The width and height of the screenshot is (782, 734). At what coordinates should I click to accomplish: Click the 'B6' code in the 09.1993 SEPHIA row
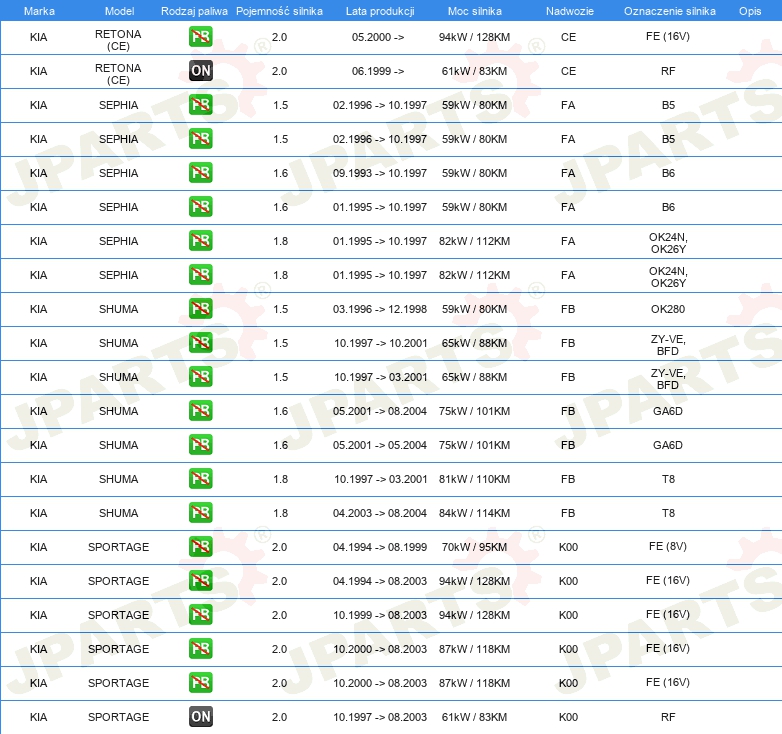668,173
